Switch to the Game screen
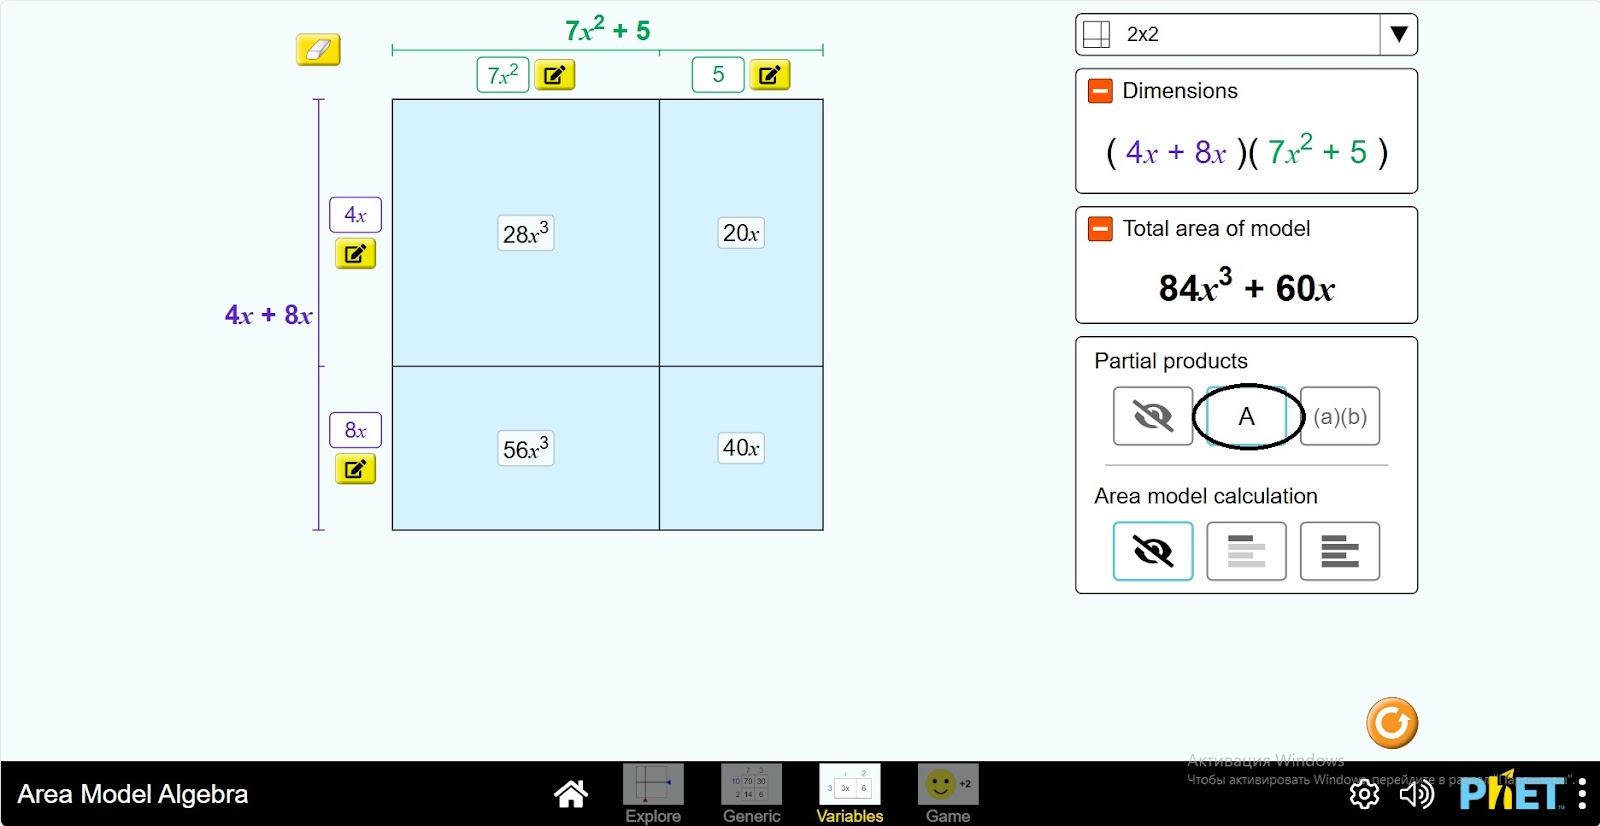This screenshot has height=826, width=1600. coord(947,793)
